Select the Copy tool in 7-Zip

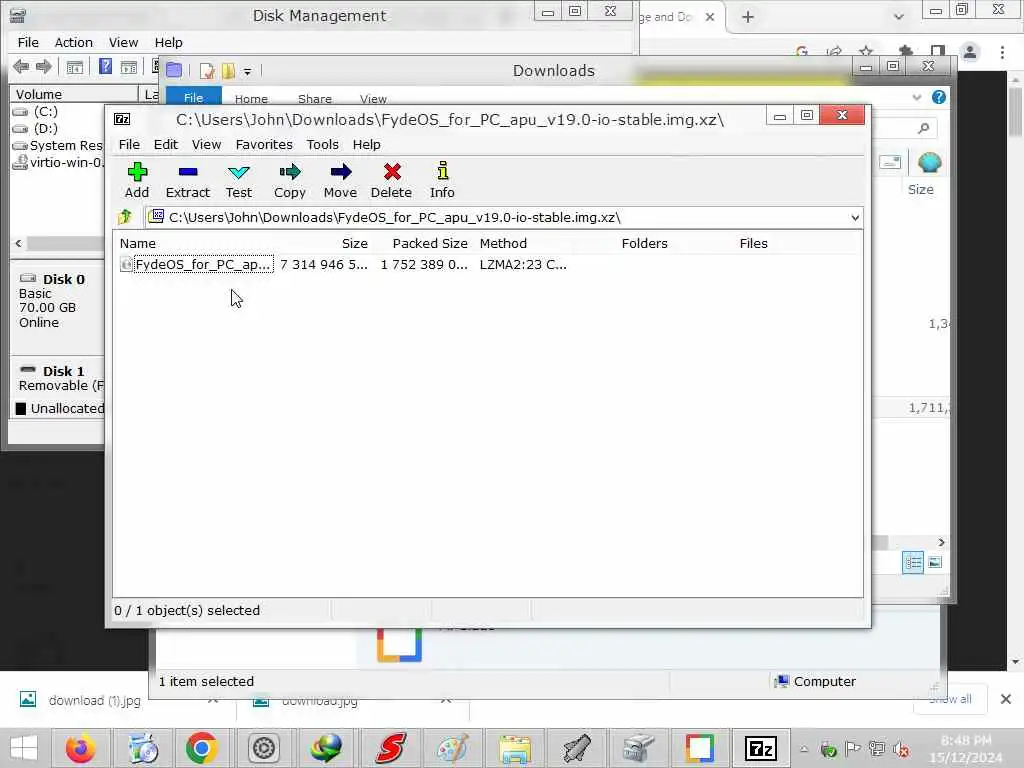289,180
